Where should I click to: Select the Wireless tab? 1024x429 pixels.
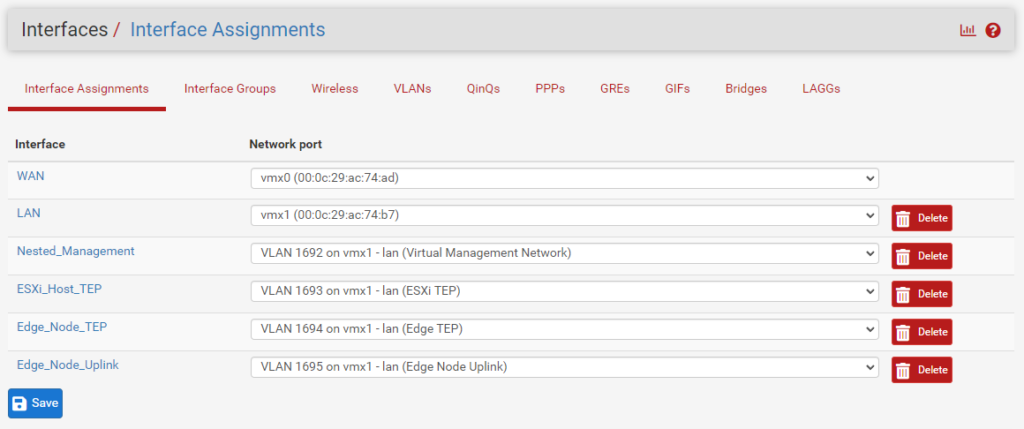click(334, 88)
